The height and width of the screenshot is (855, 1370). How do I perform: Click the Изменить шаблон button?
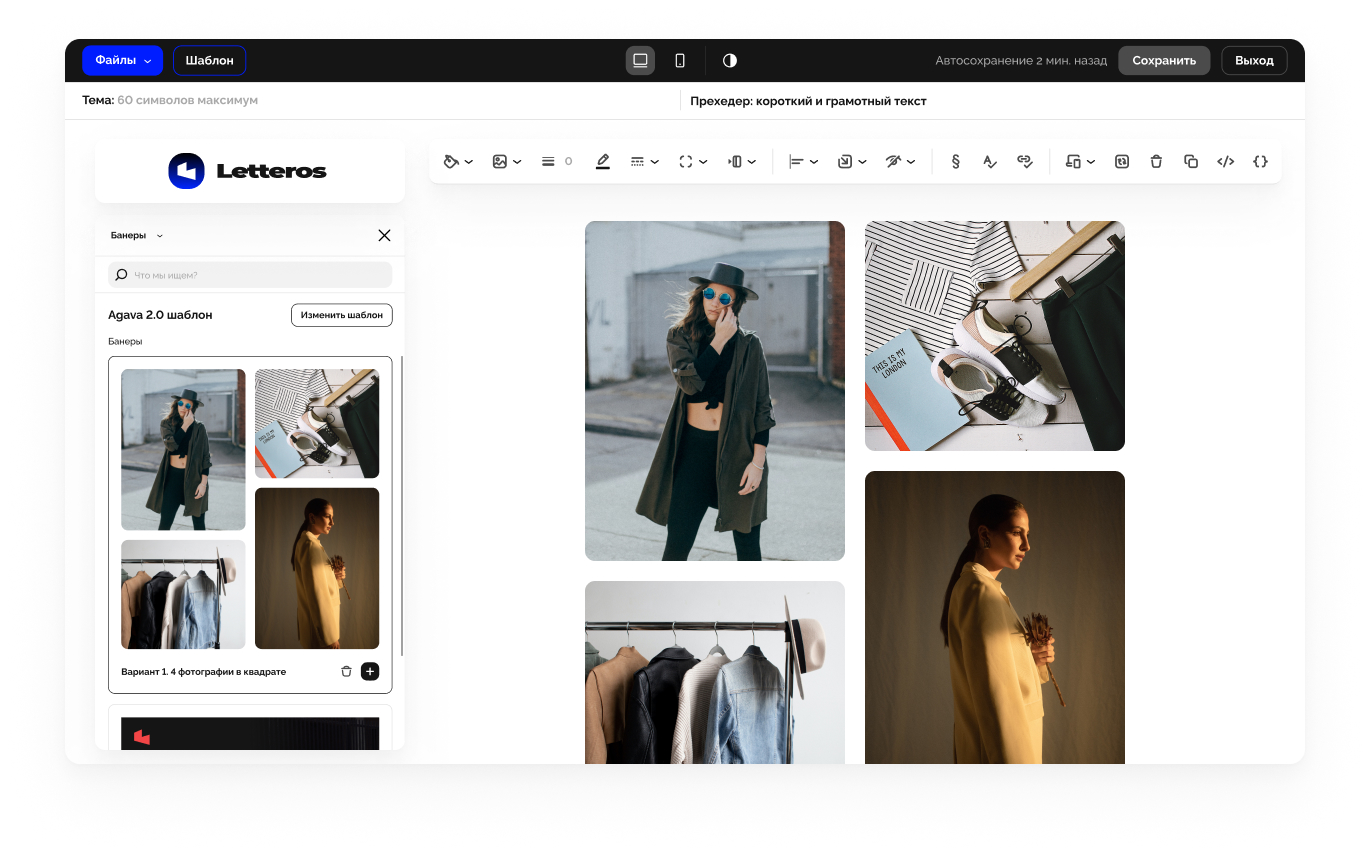pos(341,315)
